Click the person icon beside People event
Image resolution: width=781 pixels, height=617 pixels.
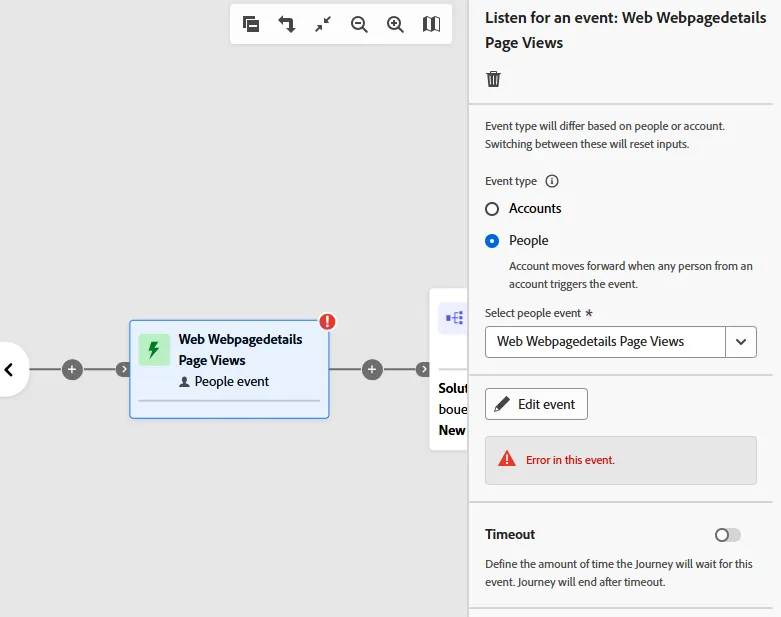pyautogui.click(x=184, y=382)
